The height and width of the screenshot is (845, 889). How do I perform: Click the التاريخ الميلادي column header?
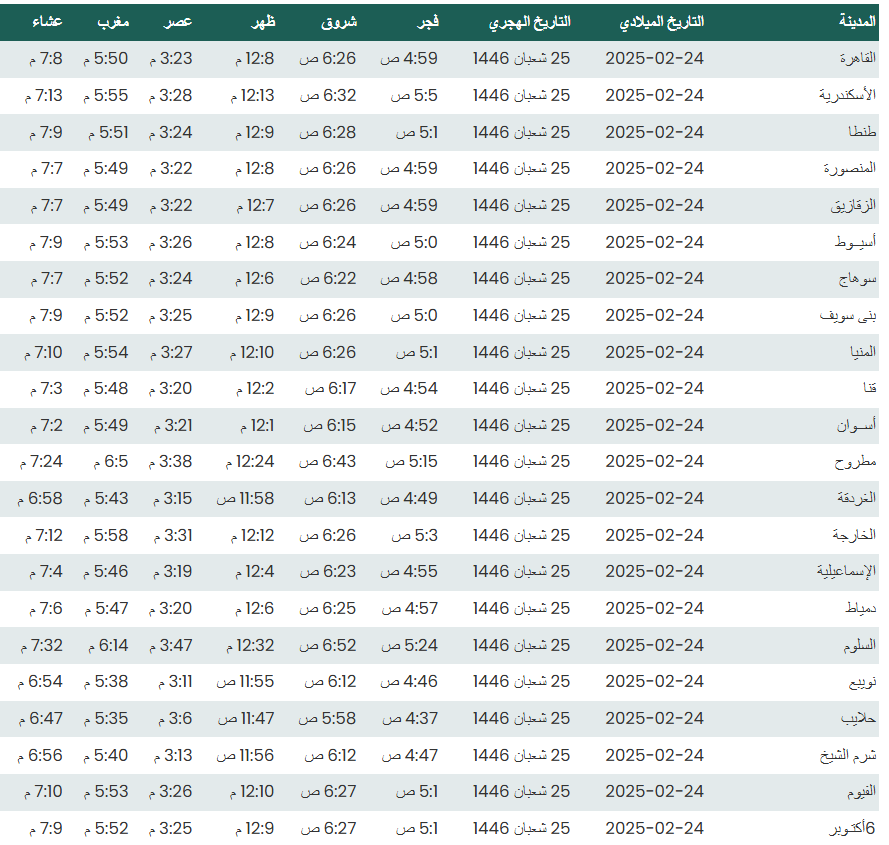click(x=662, y=22)
